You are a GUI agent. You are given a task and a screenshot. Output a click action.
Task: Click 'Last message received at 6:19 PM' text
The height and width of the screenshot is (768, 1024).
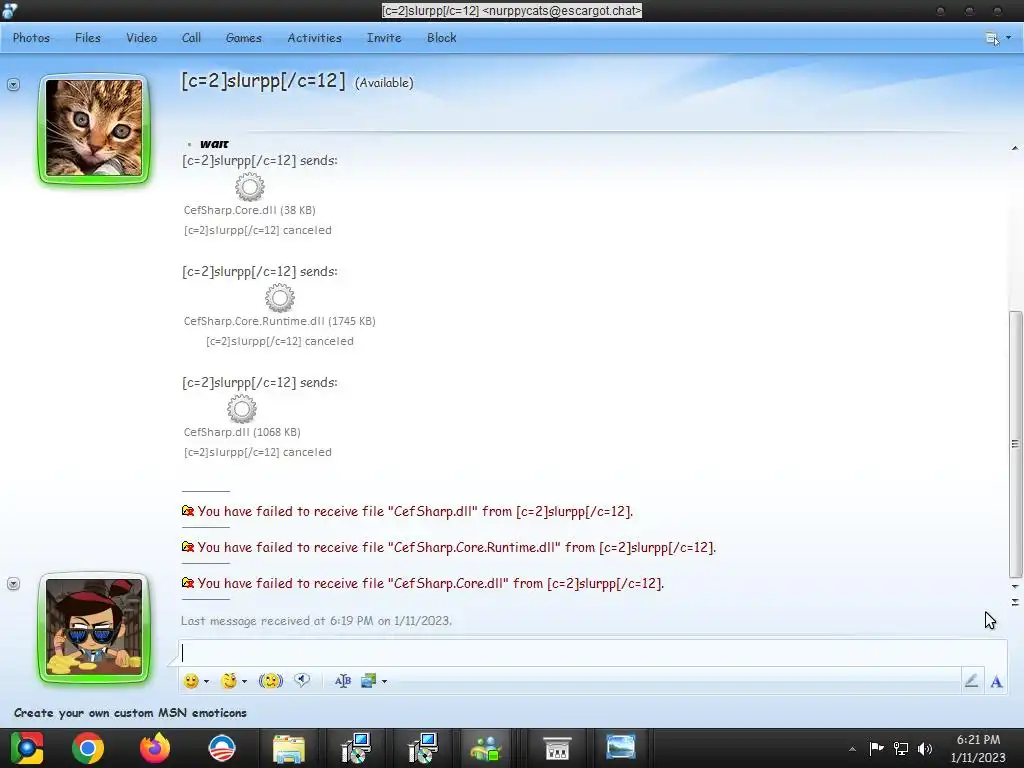click(x=316, y=620)
